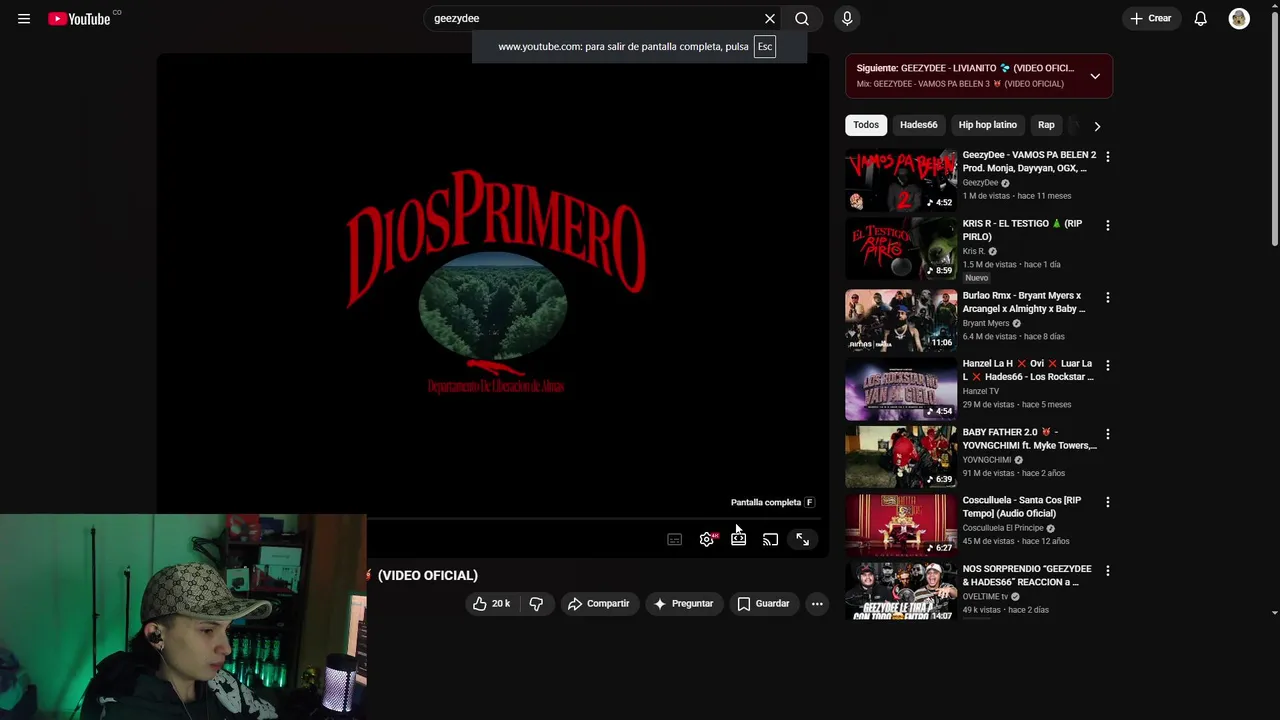Screen dimensions: 1280x720
Task: Open the account avatar menu
Action: [x=1239, y=19]
